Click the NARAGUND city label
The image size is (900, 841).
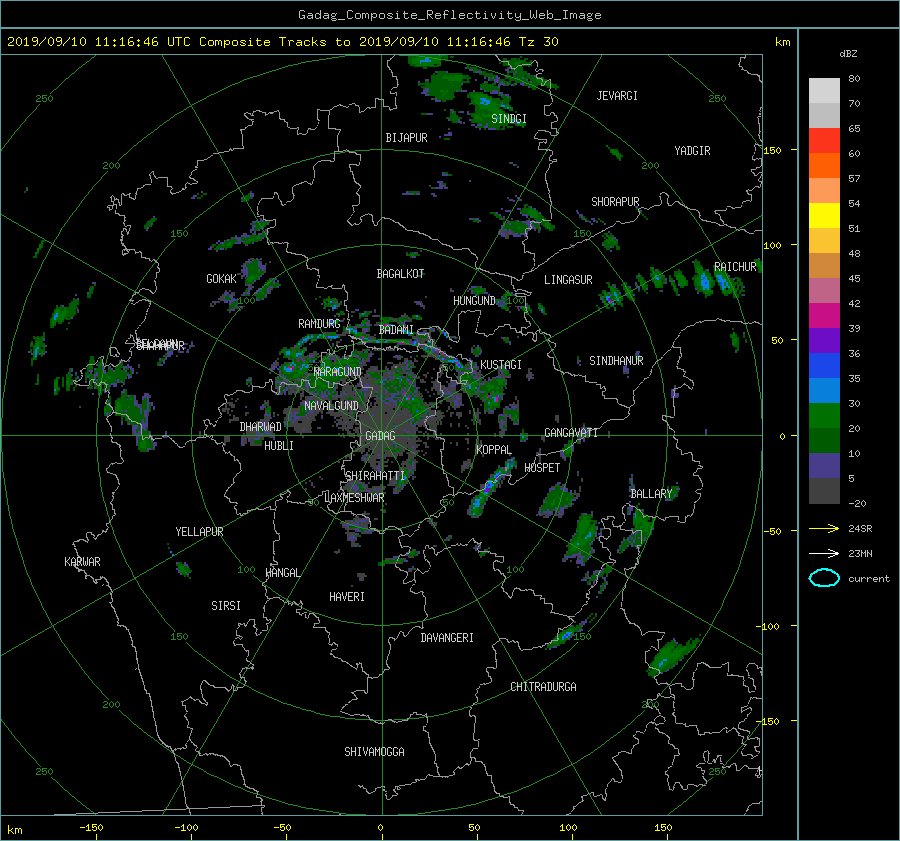click(x=338, y=372)
